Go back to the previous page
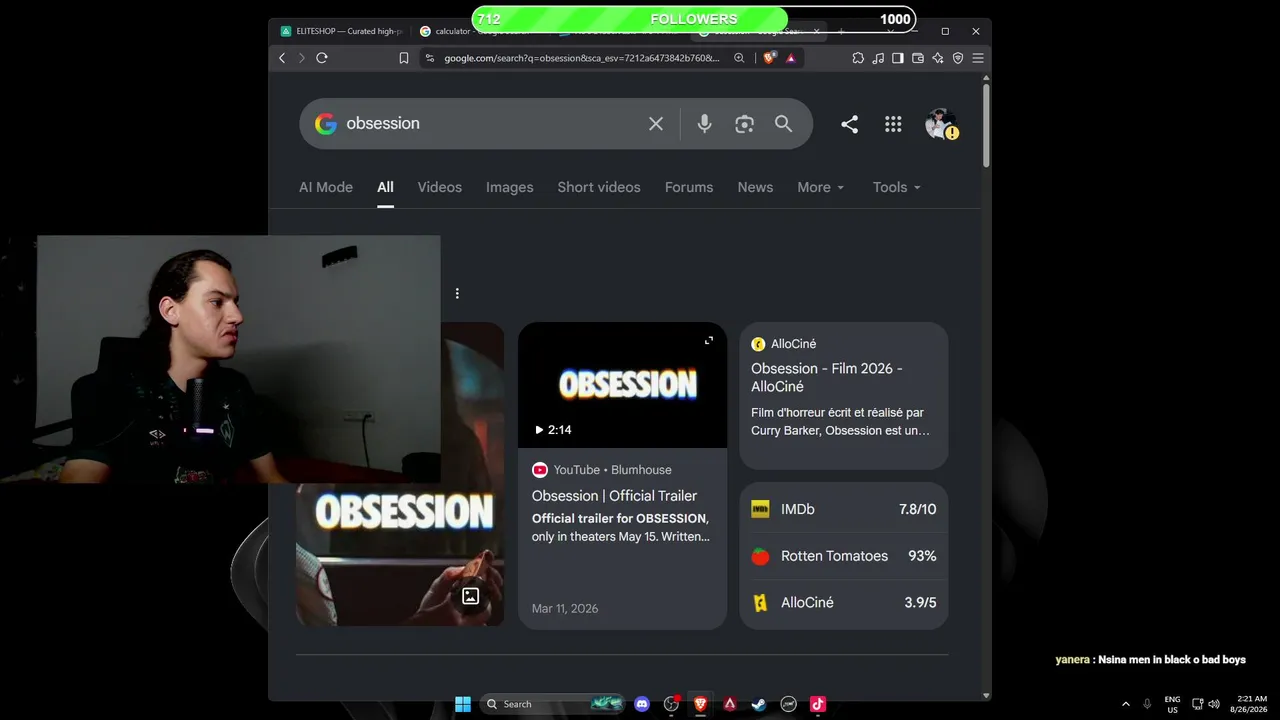Image resolution: width=1280 pixels, height=720 pixels. pyautogui.click(x=282, y=58)
